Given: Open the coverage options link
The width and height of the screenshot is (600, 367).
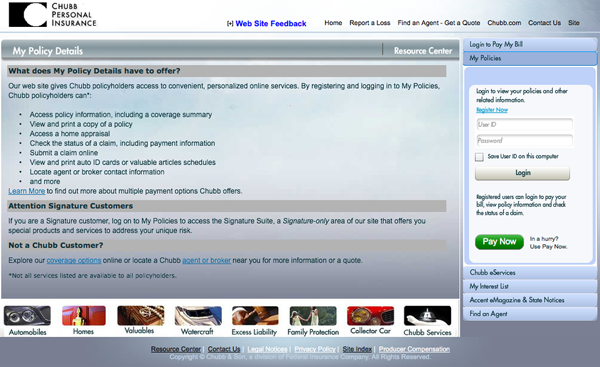Looking at the screenshot, I should point(74,260).
